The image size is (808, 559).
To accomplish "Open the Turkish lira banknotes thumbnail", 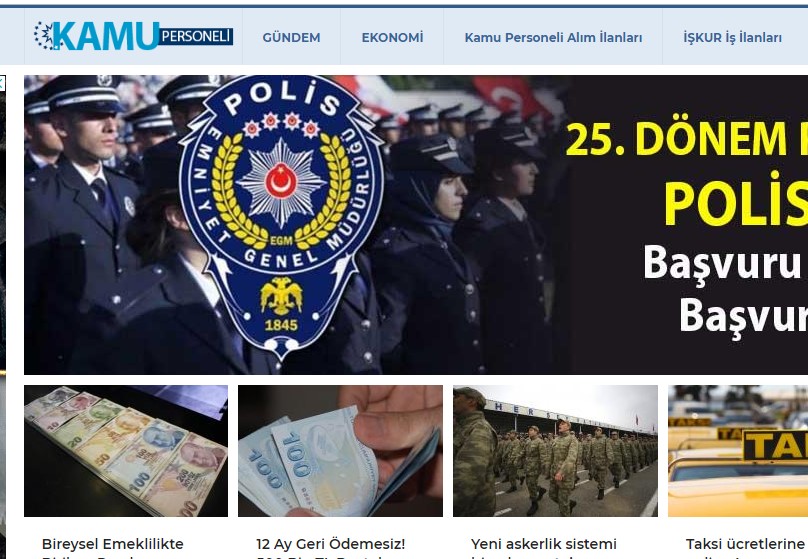I will click(126, 451).
